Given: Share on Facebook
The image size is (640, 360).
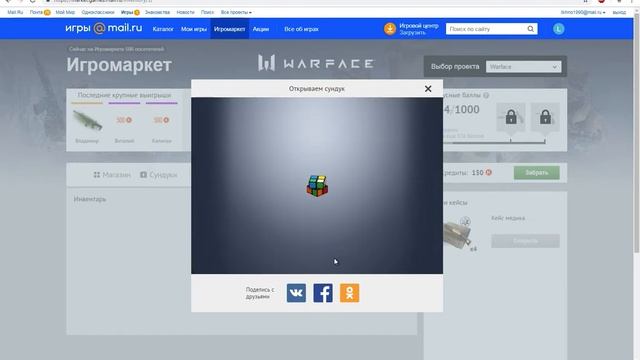Looking at the screenshot, I should pos(323,293).
